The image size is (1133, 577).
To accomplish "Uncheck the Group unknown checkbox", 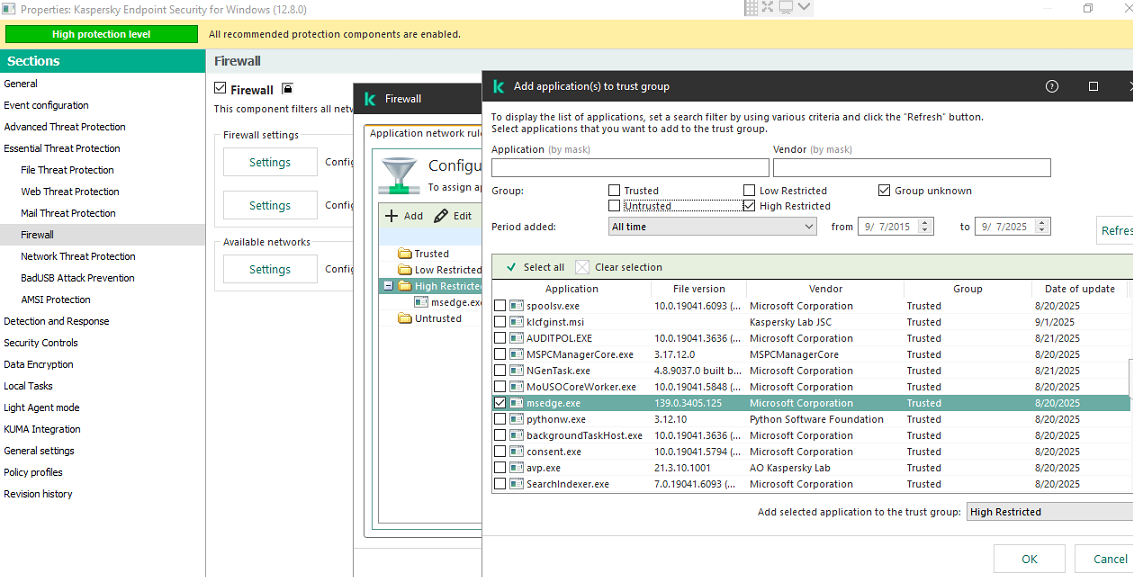I will (884, 191).
